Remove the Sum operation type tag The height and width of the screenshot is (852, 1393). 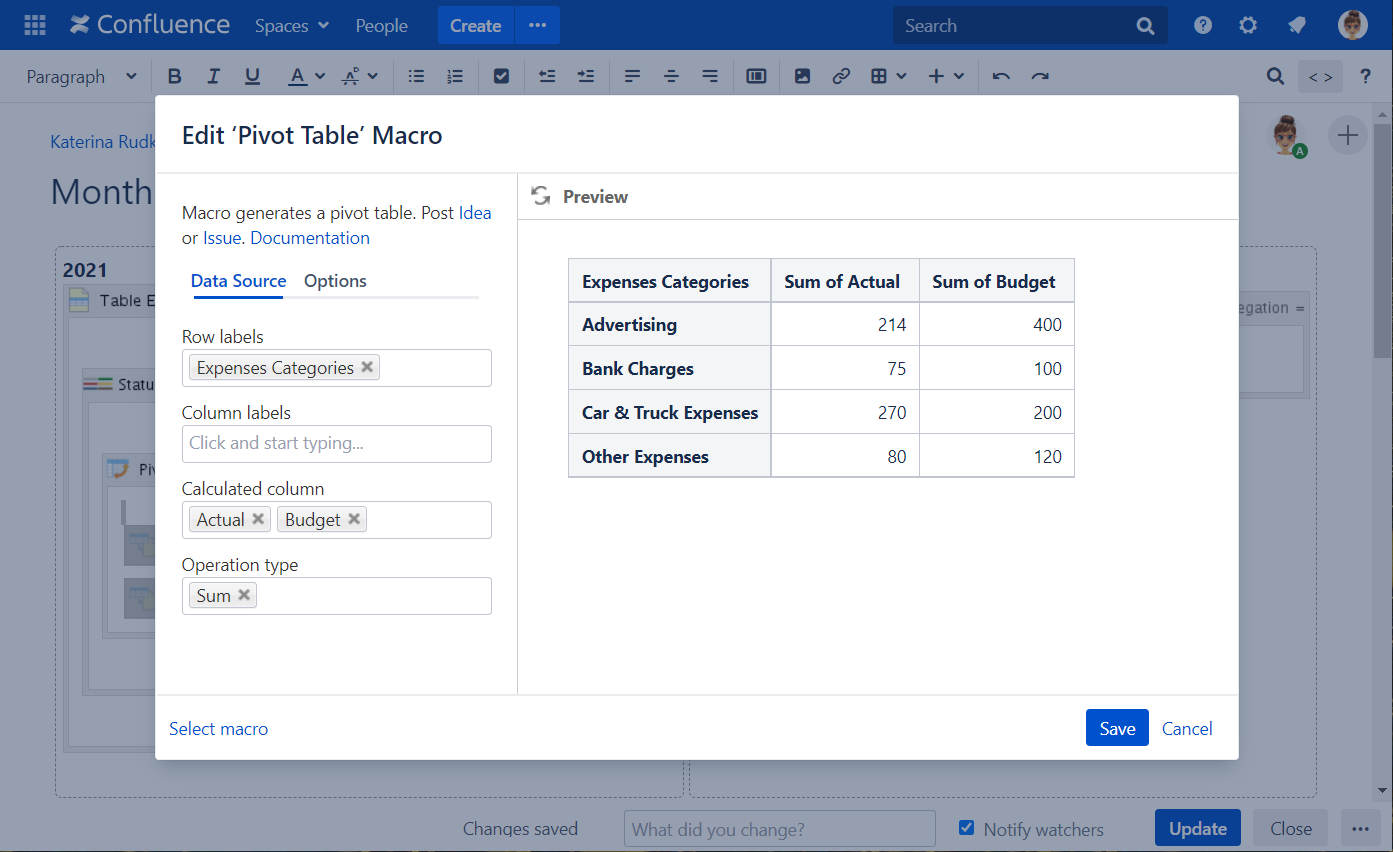[244, 595]
